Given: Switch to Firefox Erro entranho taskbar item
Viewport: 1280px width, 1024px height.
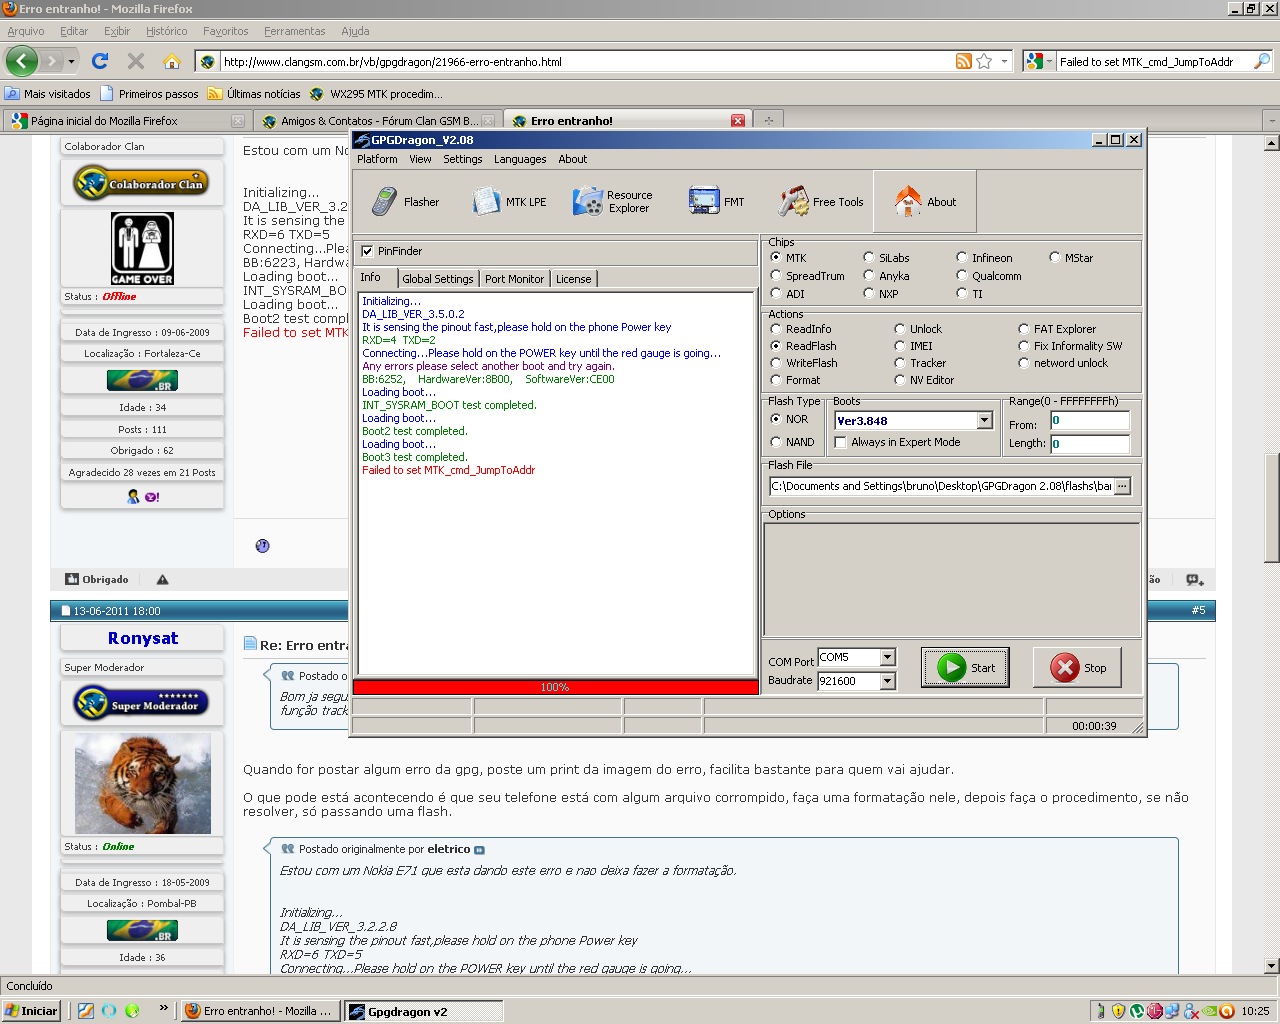Looking at the screenshot, I should [x=260, y=1011].
